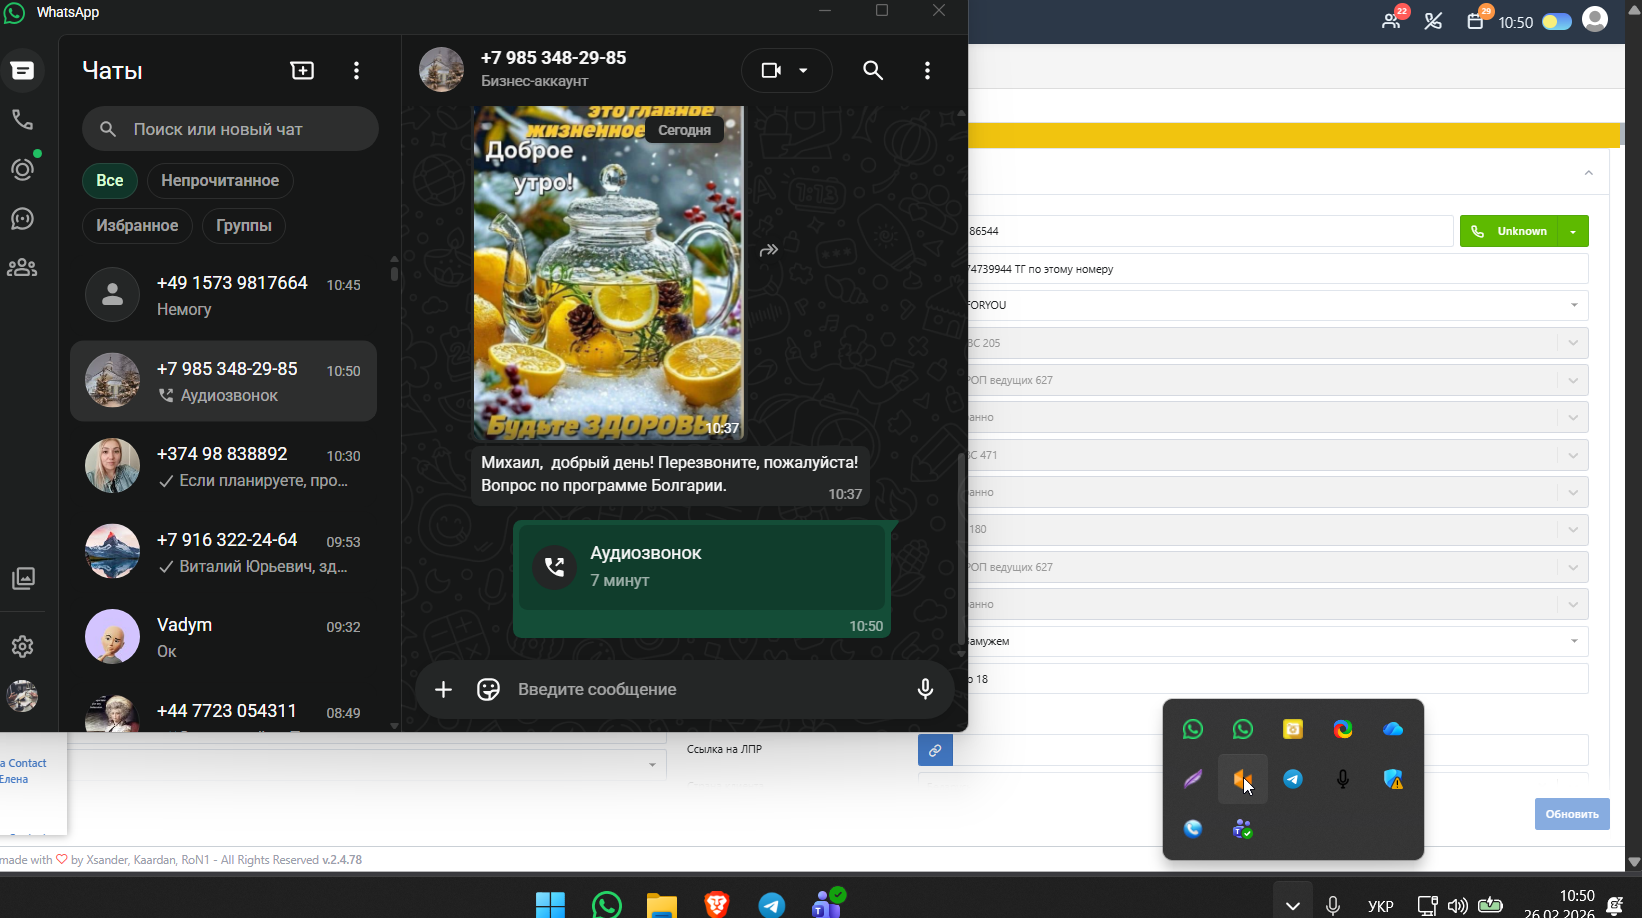Open OneDrive from the system tray popup
Screen dimensions: 1642x918
pos(1393,729)
